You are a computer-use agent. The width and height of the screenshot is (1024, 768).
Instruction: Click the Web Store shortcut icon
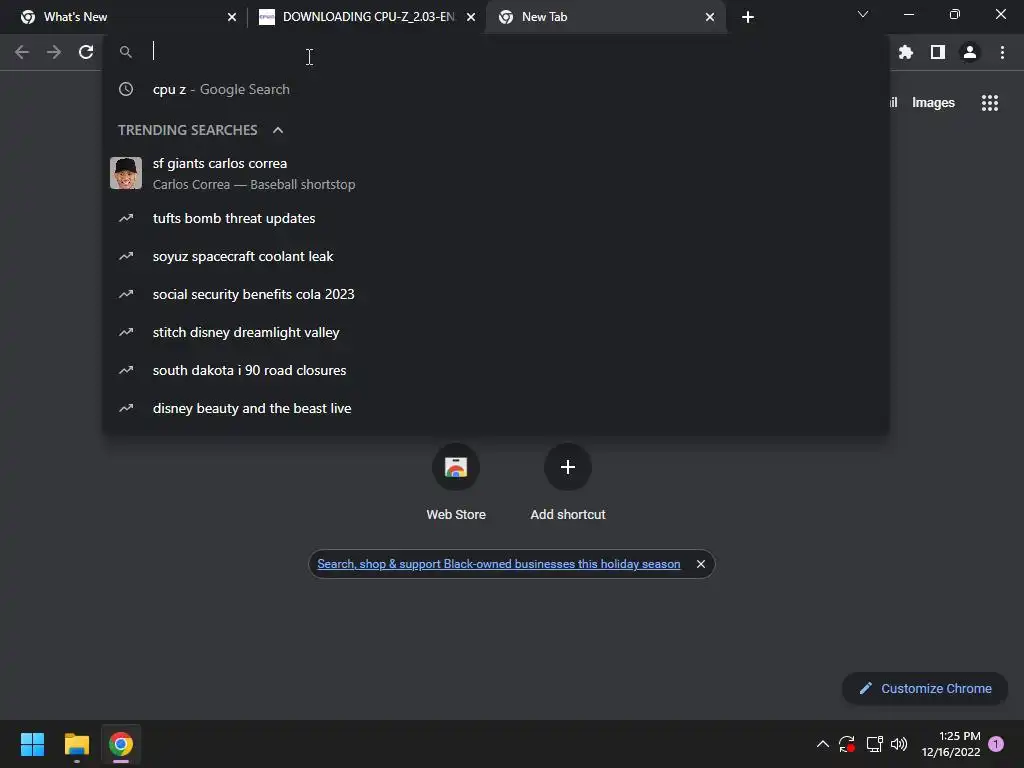click(x=456, y=467)
